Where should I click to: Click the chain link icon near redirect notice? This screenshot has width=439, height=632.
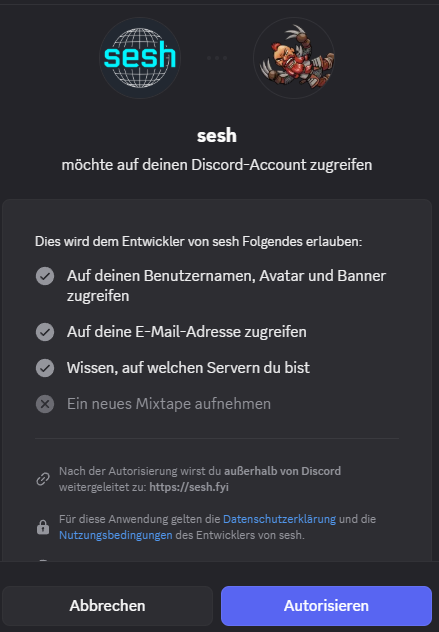(43, 479)
